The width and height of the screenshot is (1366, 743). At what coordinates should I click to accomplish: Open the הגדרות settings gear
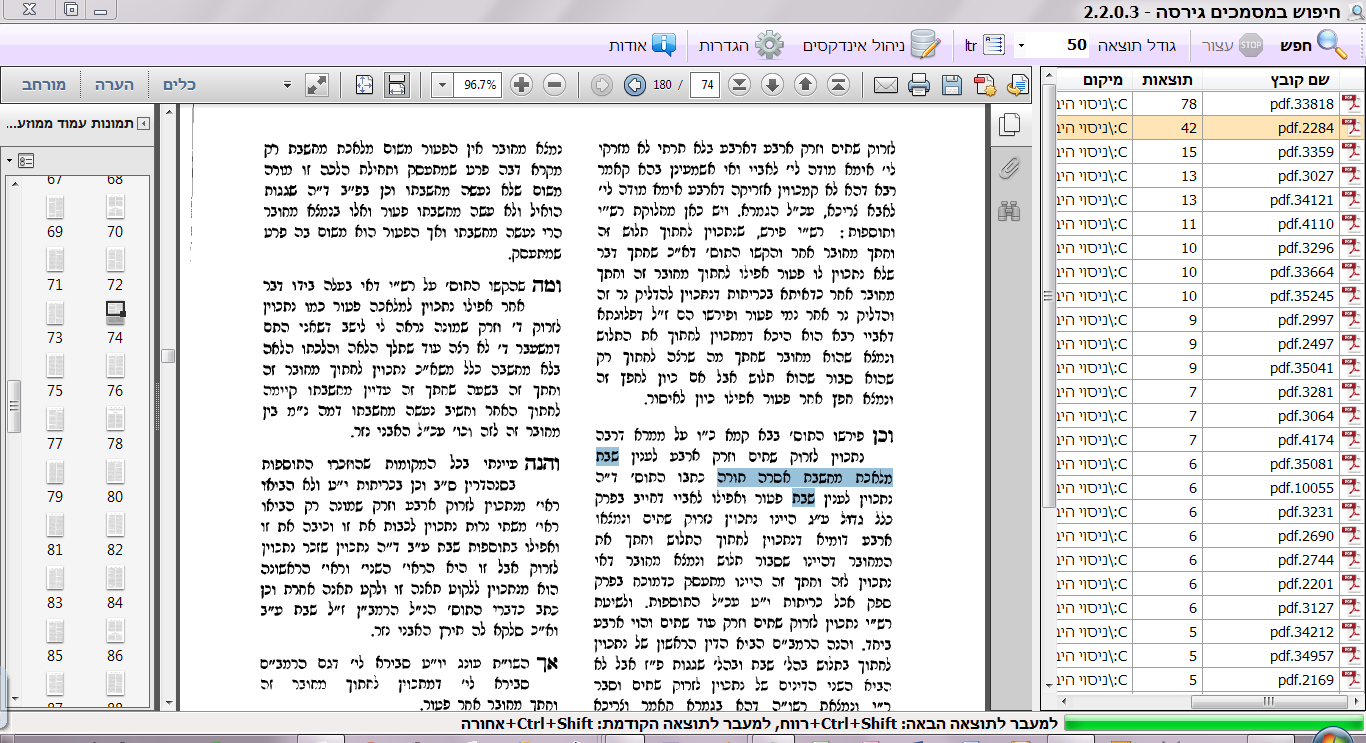tap(741, 45)
